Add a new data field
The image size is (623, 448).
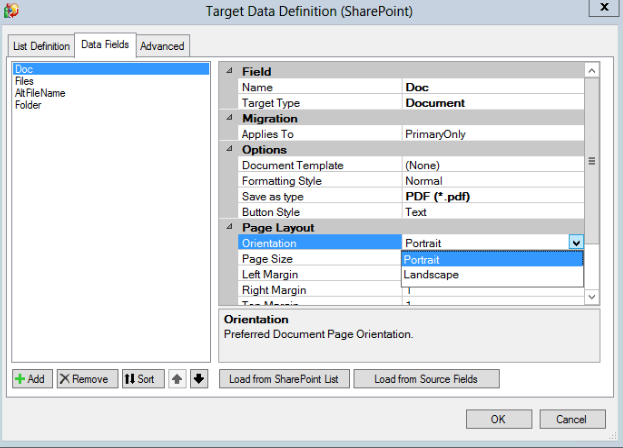[x=32, y=379]
